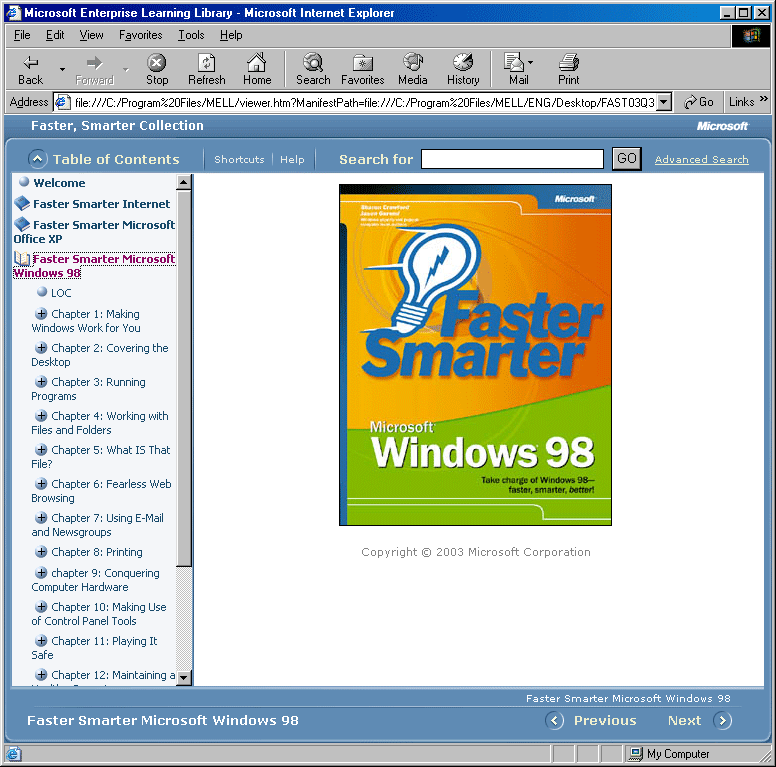Open the Search toolbar icon

point(313,62)
